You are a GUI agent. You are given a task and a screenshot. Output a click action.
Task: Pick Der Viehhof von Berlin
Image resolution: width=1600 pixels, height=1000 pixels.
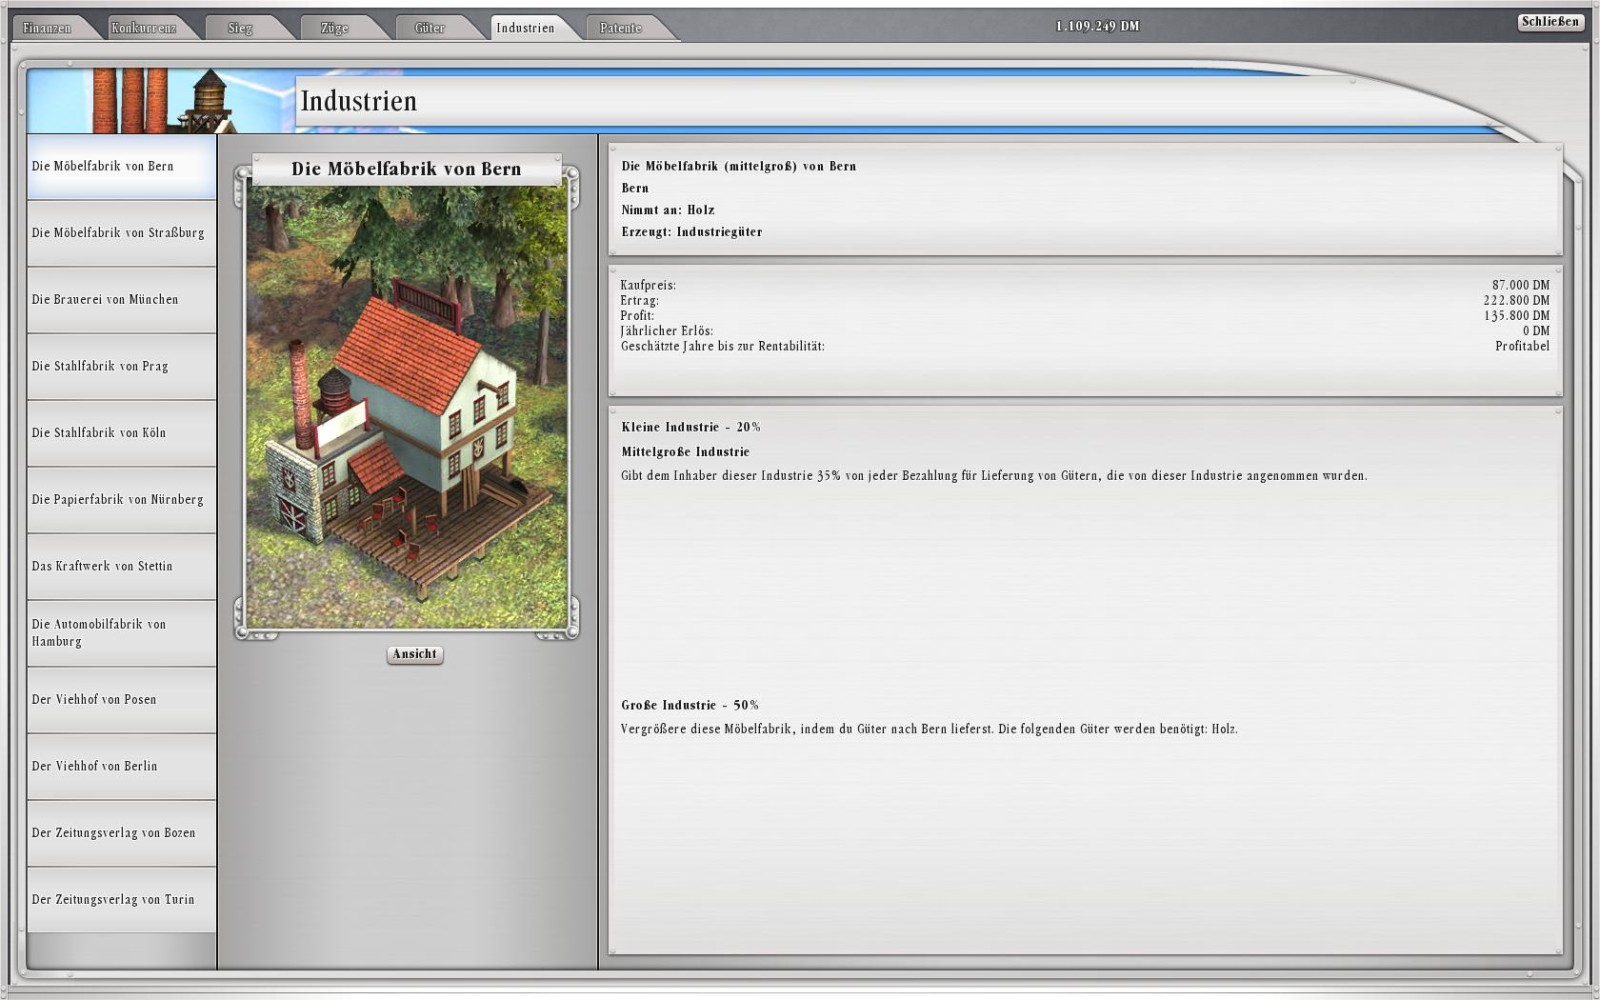(x=120, y=766)
